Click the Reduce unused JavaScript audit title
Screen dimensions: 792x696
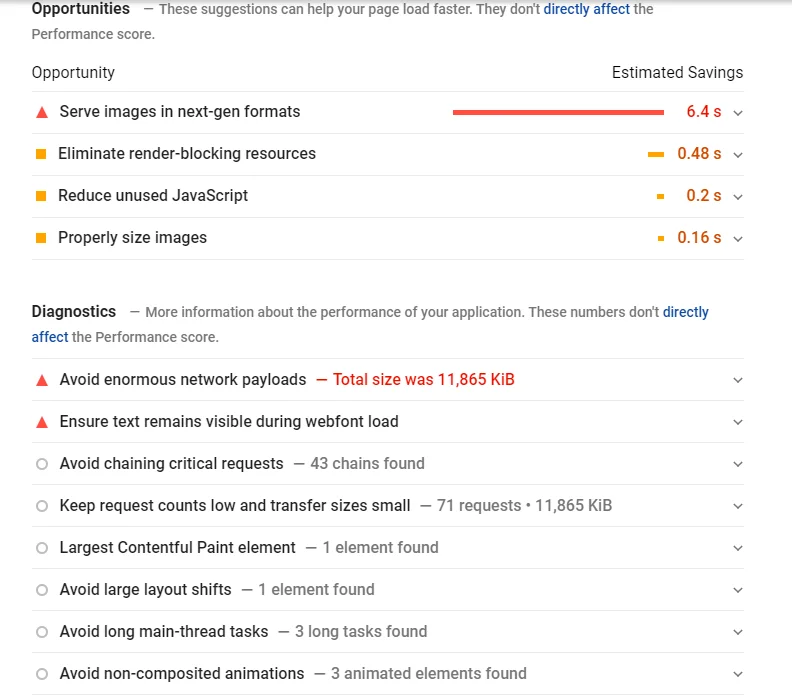153,196
